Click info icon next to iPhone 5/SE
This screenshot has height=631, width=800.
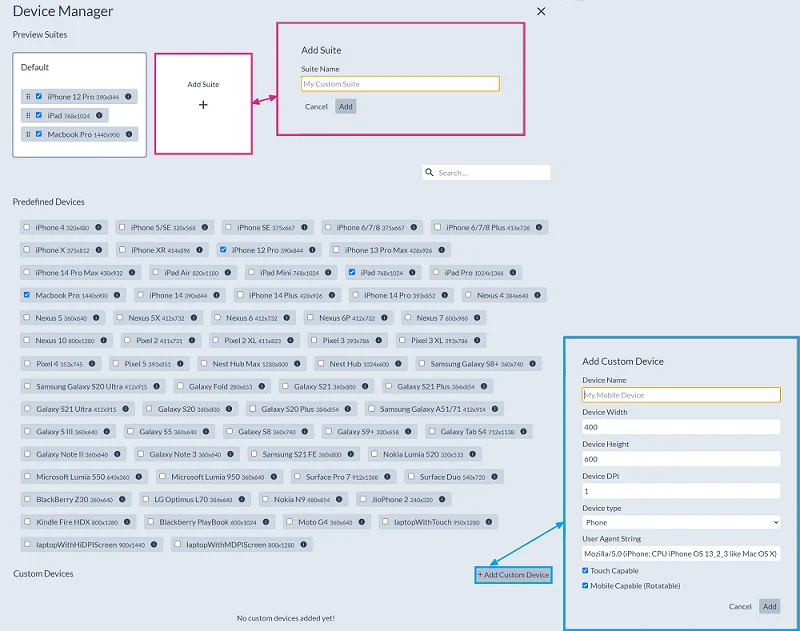tap(205, 228)
